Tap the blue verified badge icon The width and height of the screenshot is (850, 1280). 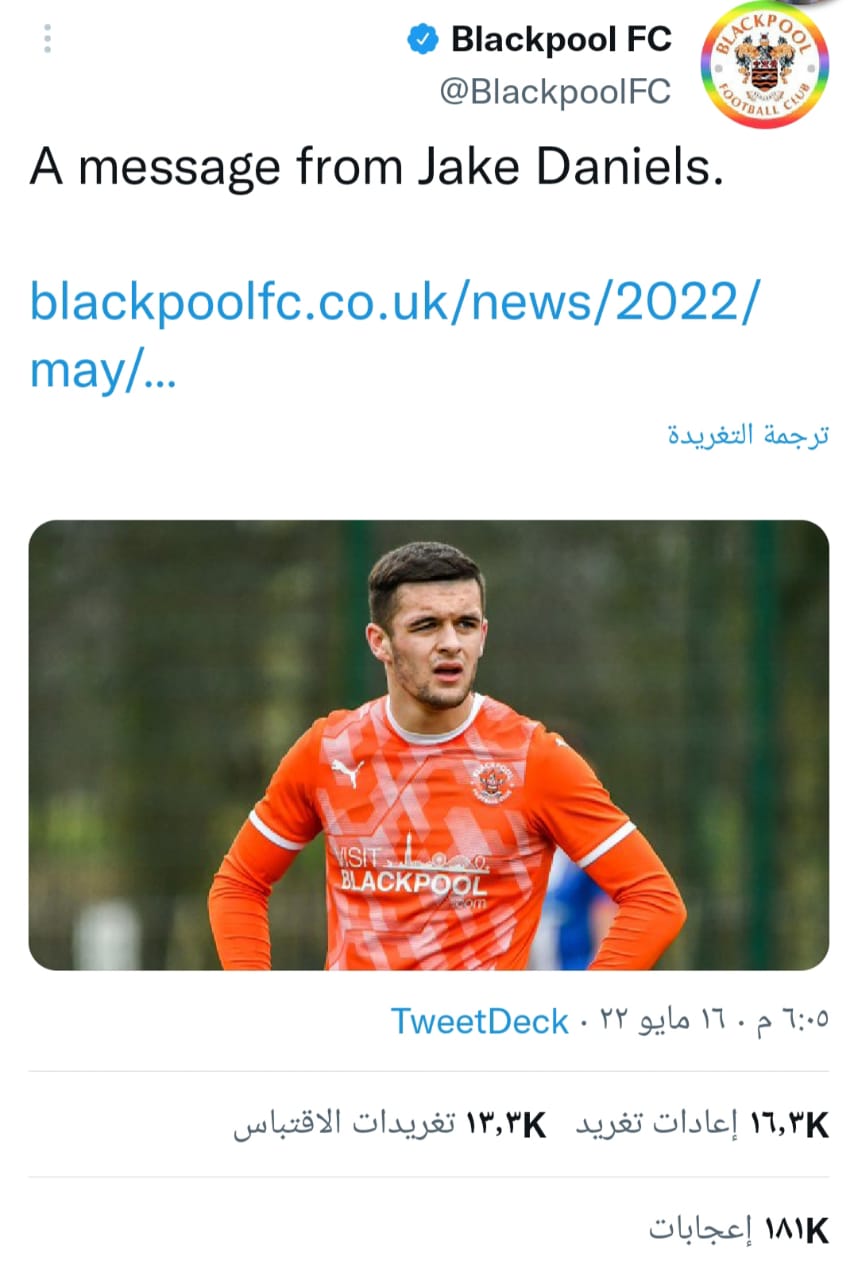(423, 40)
